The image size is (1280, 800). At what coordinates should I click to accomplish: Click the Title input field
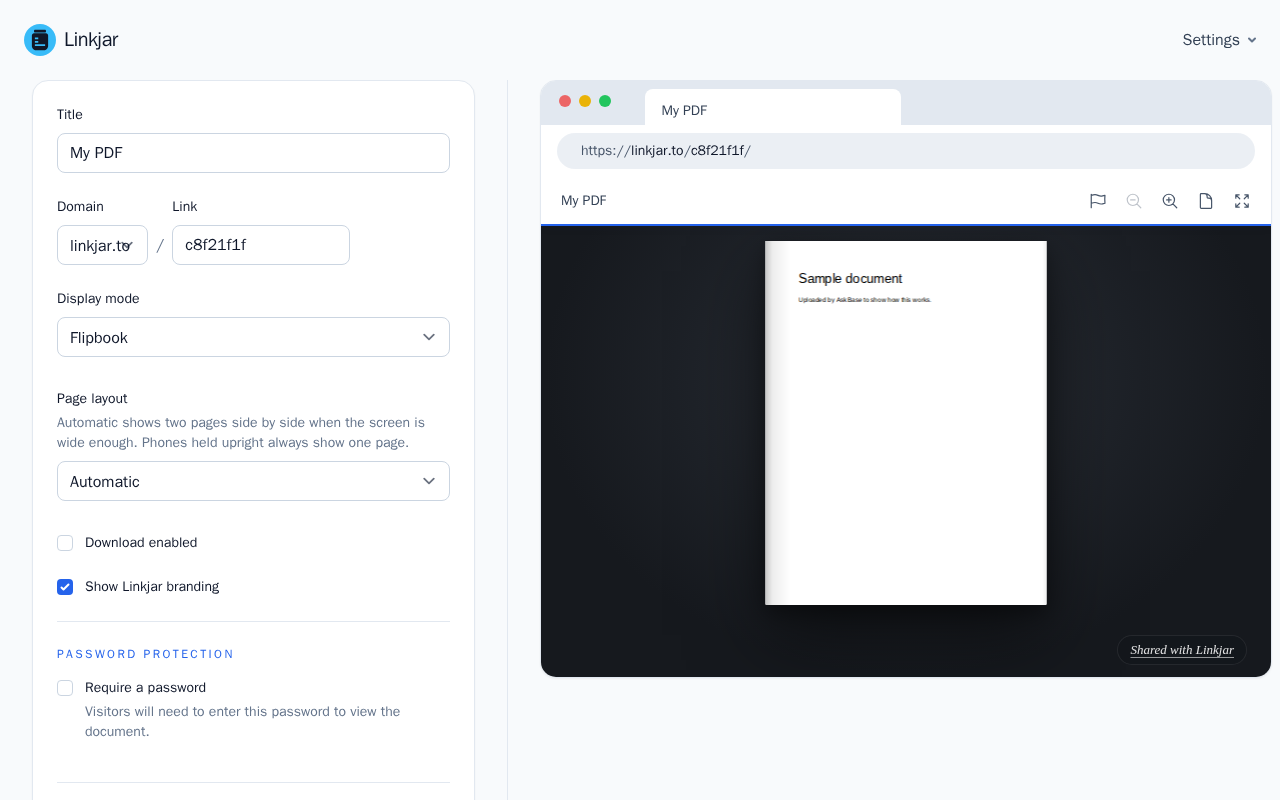pyautogui.click(x=253, y=153)
